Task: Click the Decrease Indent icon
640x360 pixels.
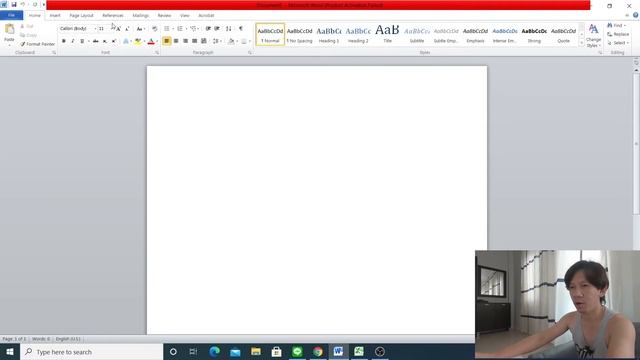Action: point(208,29)
